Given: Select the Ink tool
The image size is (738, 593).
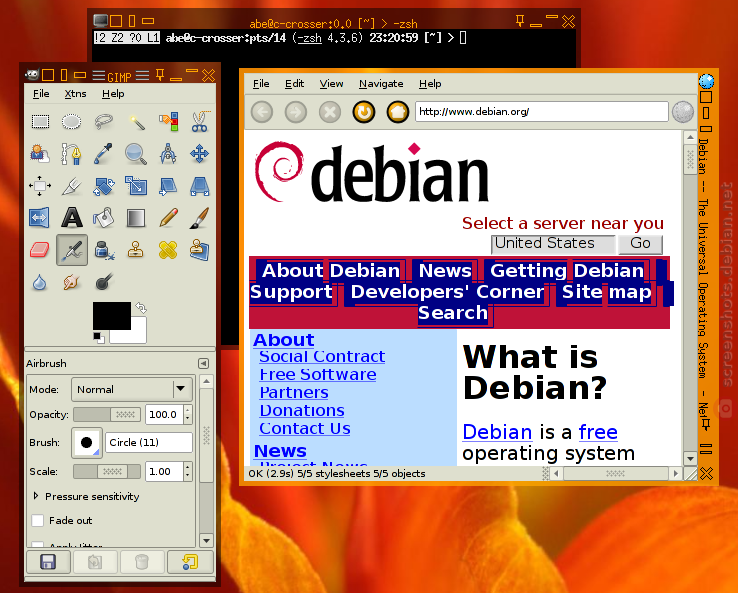Looking at the screenshot, I should click(104, 250).
